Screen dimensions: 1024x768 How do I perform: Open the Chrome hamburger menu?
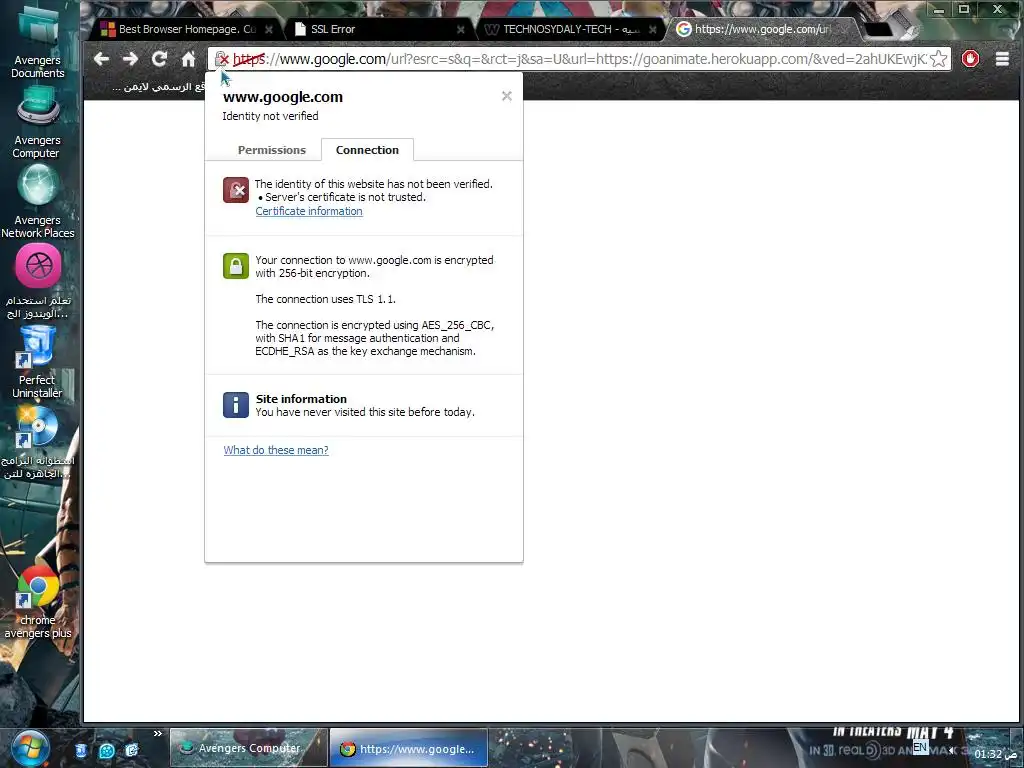1002,59
